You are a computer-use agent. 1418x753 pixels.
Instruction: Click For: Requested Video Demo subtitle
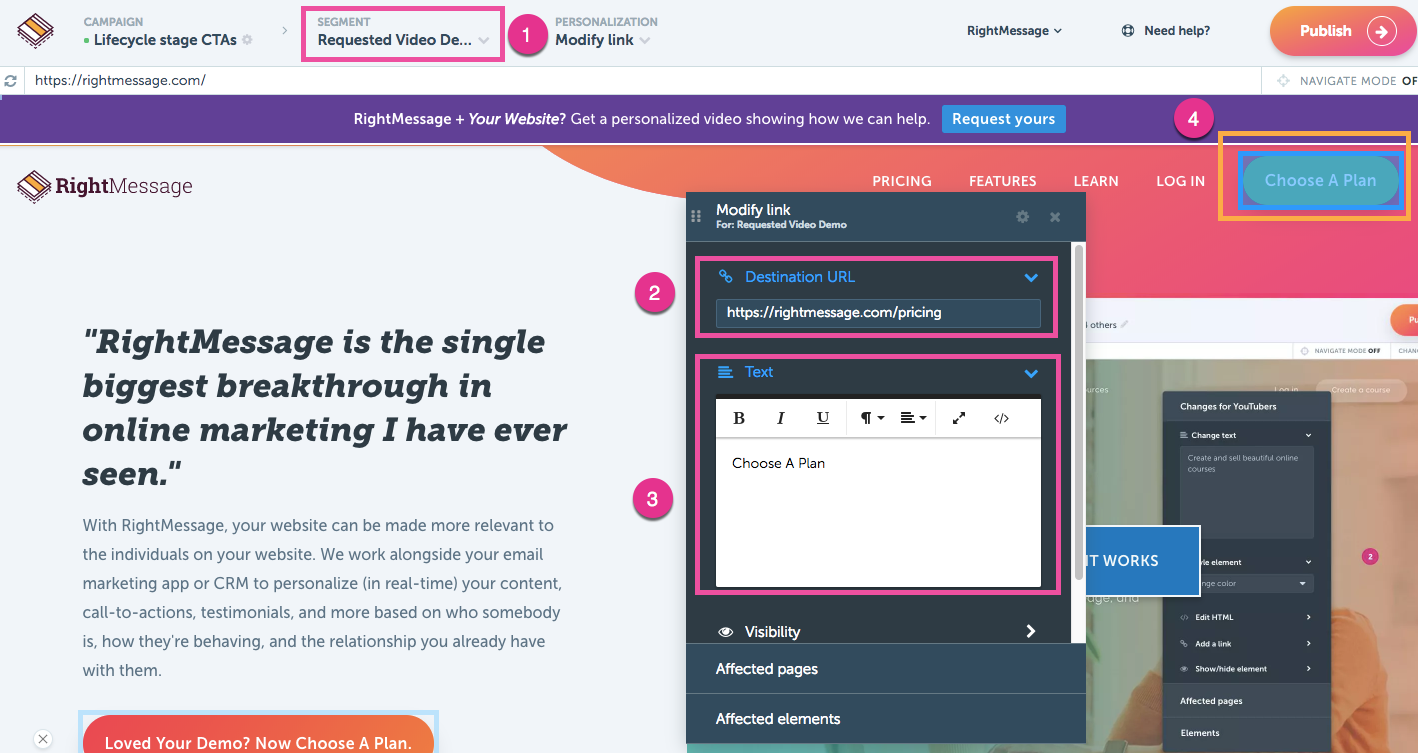[x=782, y=225]
